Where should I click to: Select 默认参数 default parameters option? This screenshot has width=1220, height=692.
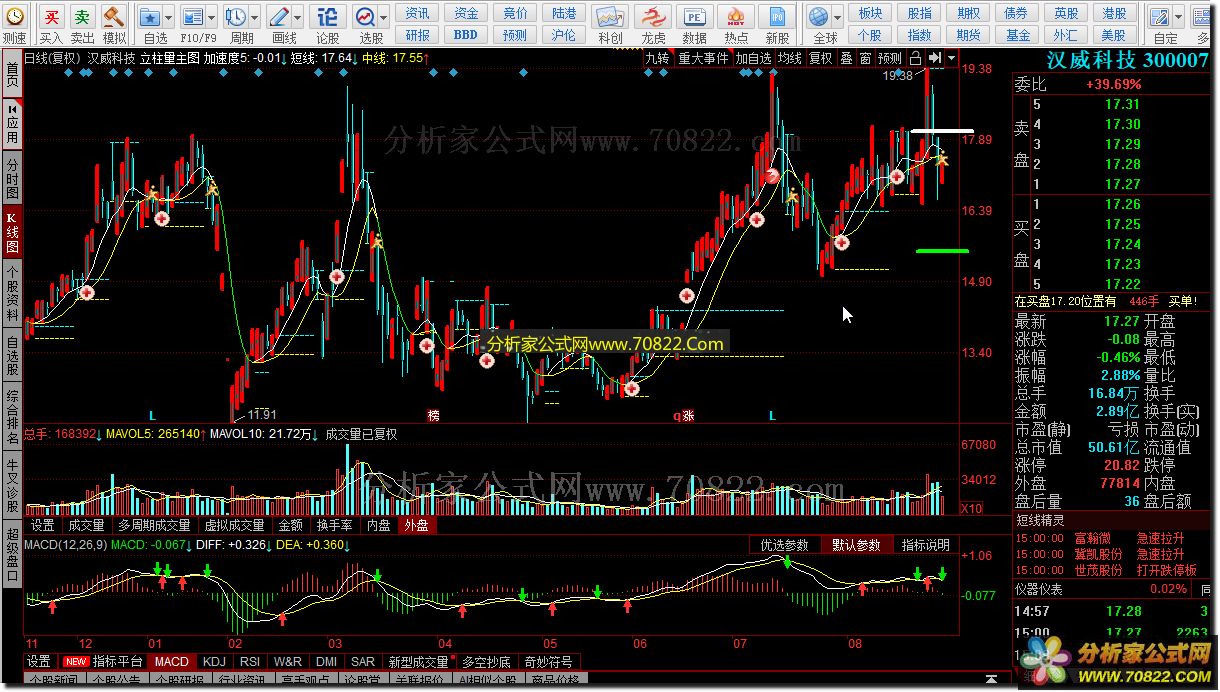tap(856, 545)
